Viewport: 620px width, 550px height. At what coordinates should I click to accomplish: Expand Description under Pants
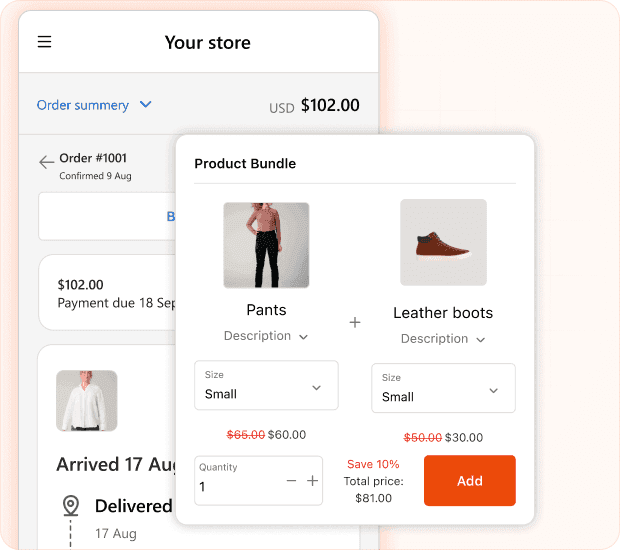[x=266, y=336]
